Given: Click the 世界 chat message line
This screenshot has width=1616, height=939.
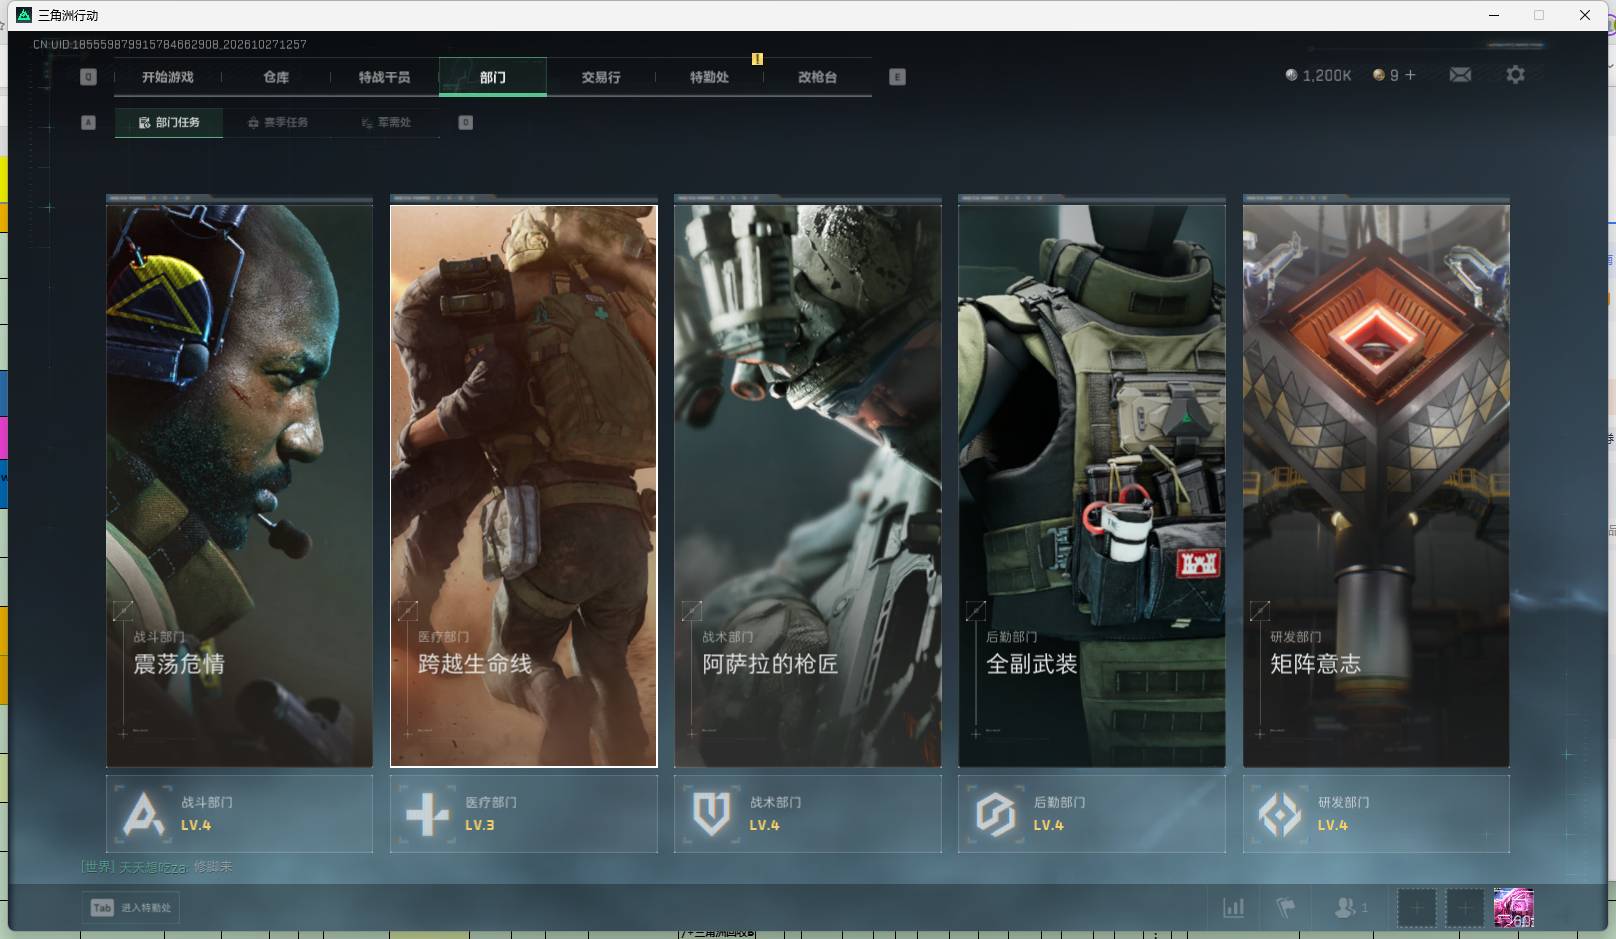Looking at the screenshot, I should point(157,867).
